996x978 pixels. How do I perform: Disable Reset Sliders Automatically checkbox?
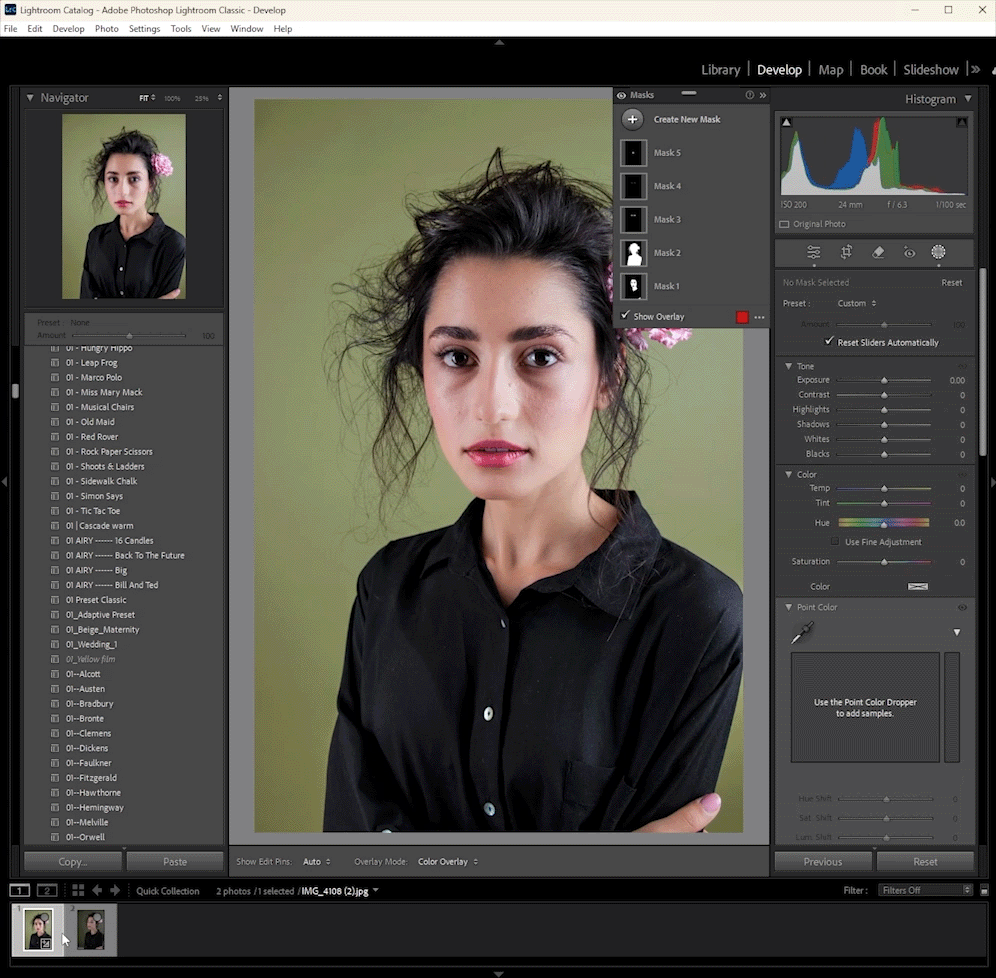tap(828, 341)
